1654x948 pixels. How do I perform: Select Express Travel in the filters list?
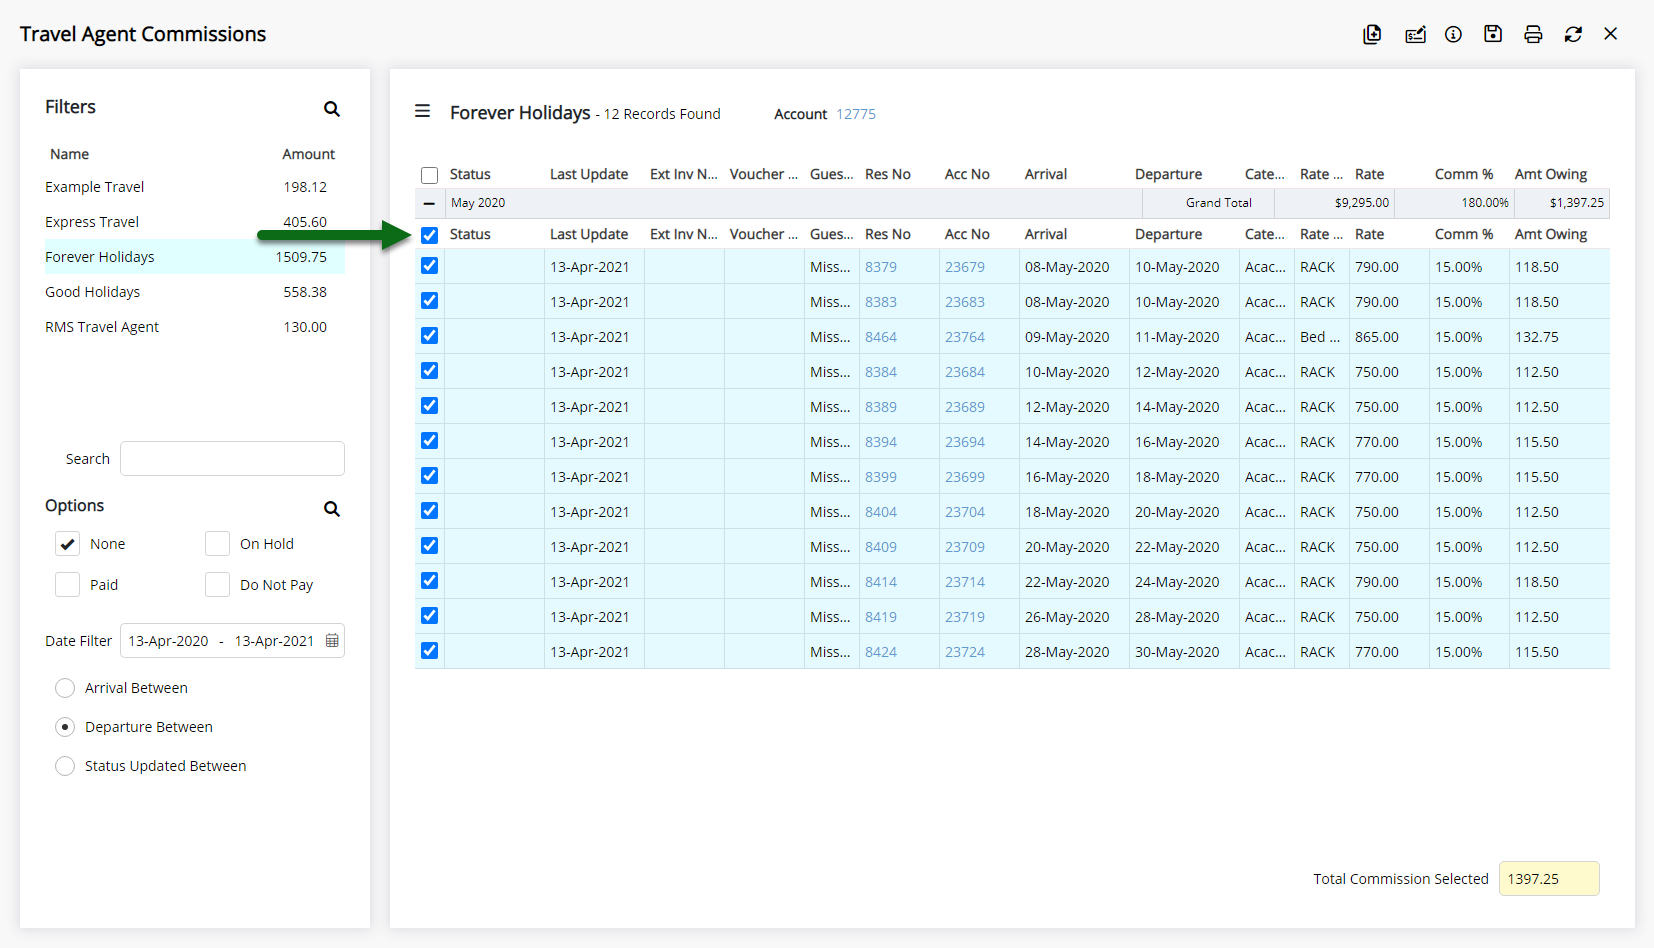(x=195, y=222)
